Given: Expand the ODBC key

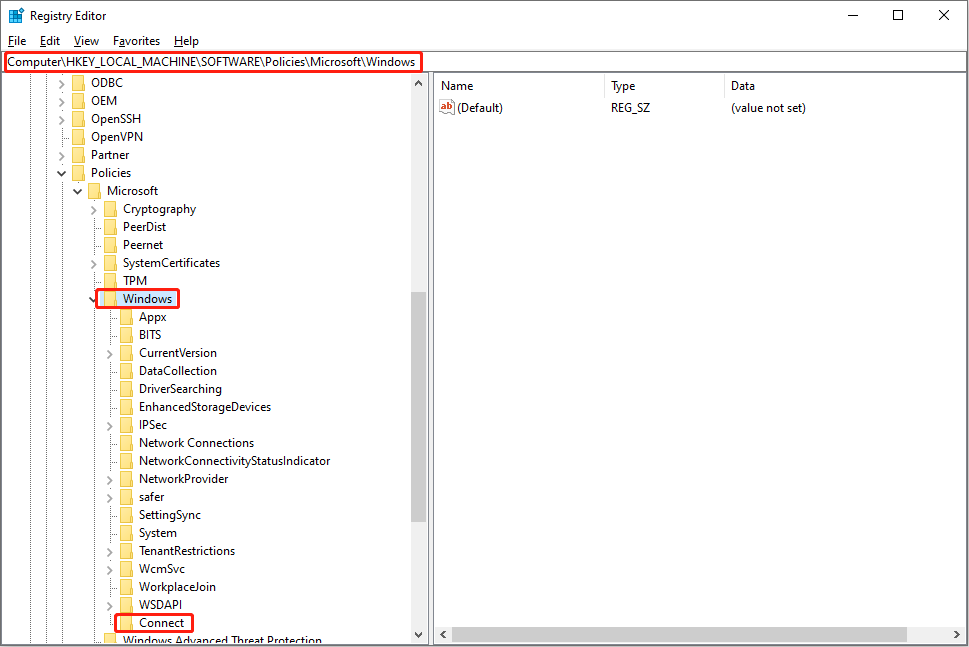Looking at the screenshot, I should coord(61,83).
